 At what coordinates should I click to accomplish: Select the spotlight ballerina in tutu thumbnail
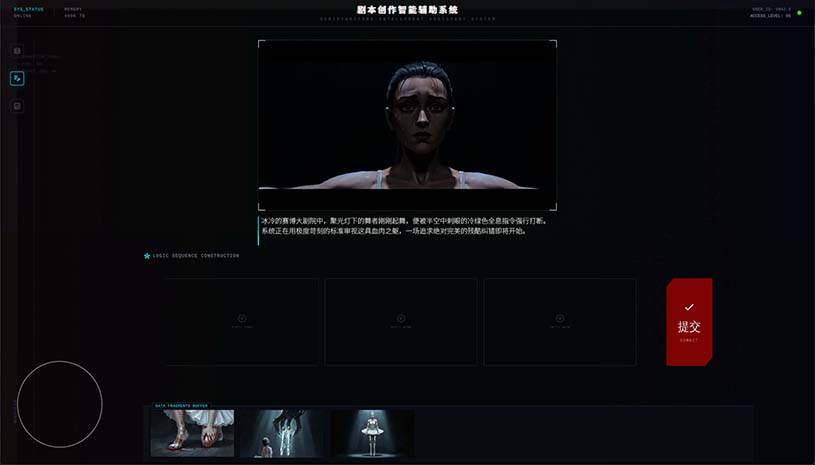[x=372, y=433]
